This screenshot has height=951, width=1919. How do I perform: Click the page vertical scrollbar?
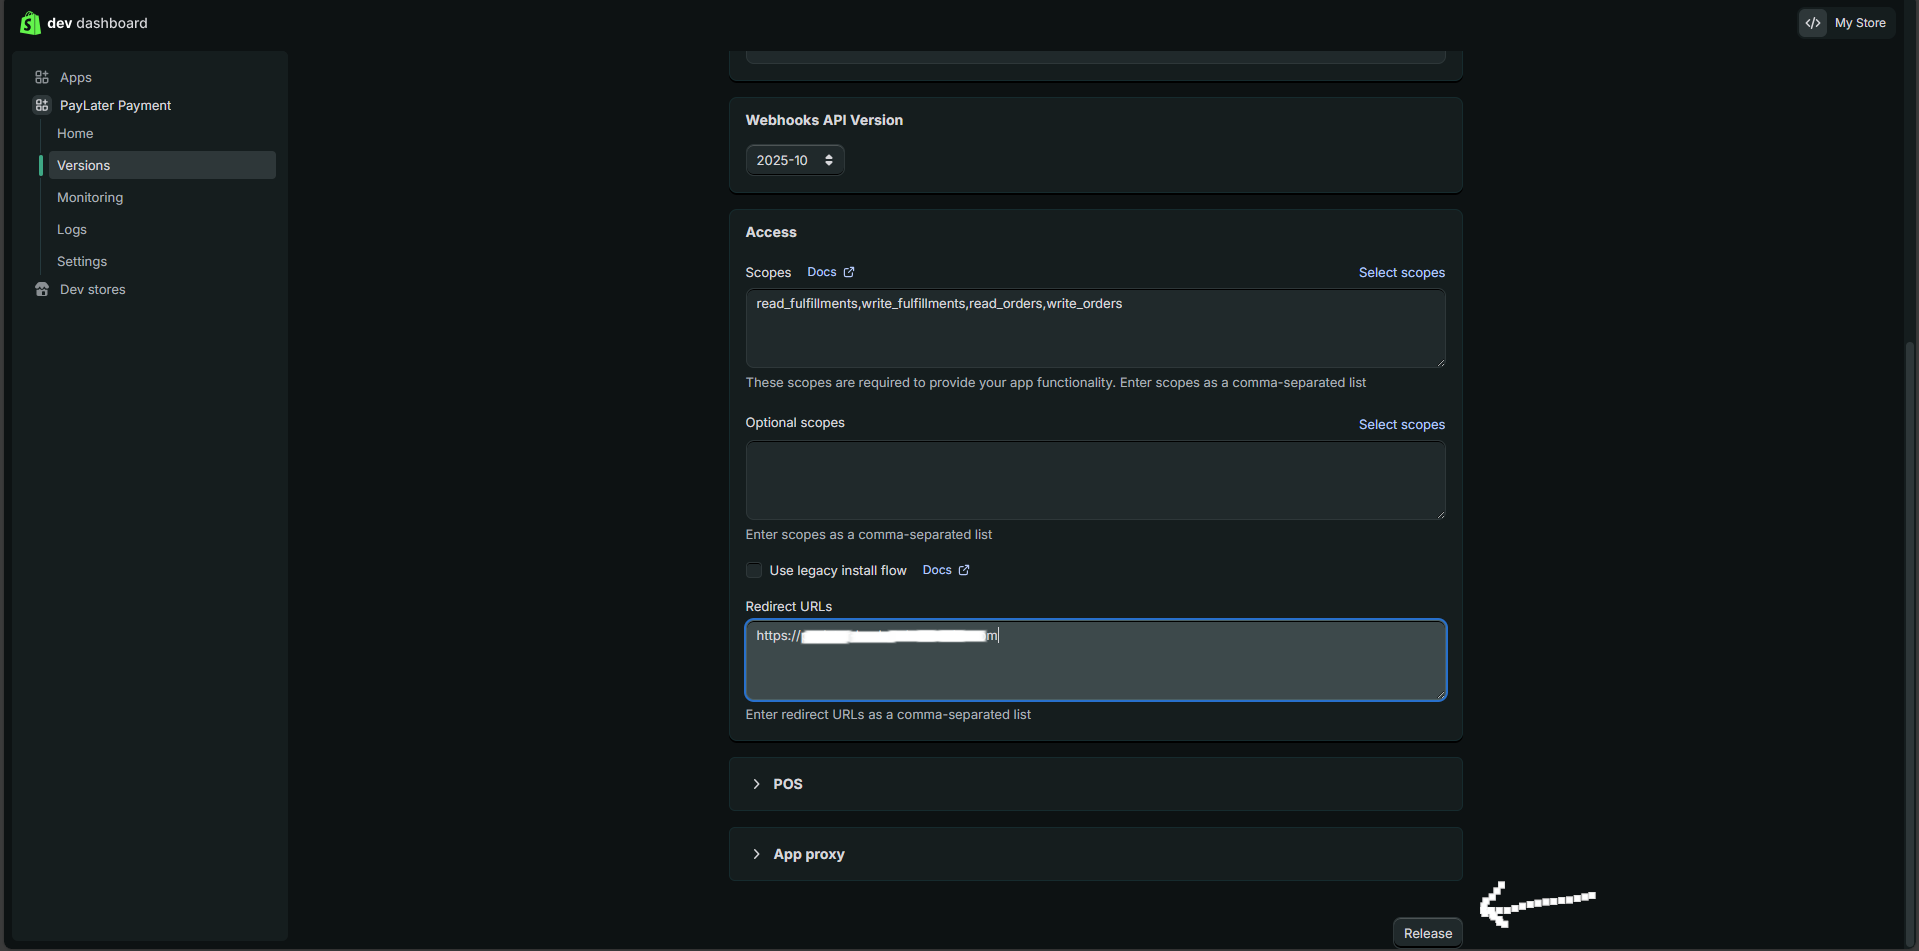tap(1910, 640)
